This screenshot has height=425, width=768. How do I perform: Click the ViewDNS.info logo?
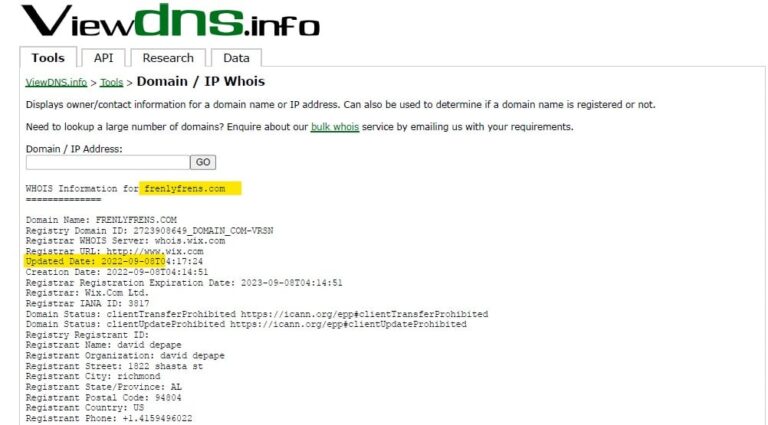pos(170,21)
